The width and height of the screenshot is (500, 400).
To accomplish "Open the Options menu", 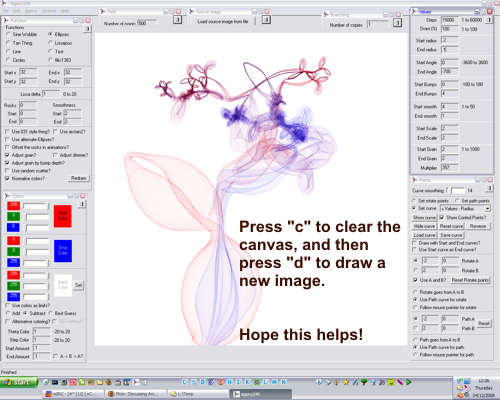I will (49, 11).
